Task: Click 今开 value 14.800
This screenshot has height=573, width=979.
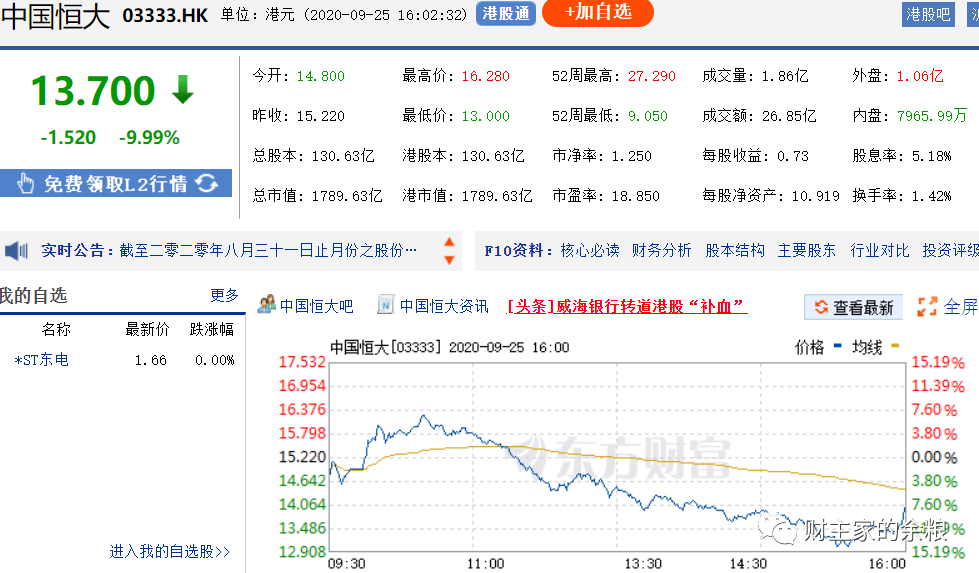Action: tap(320, 76)
